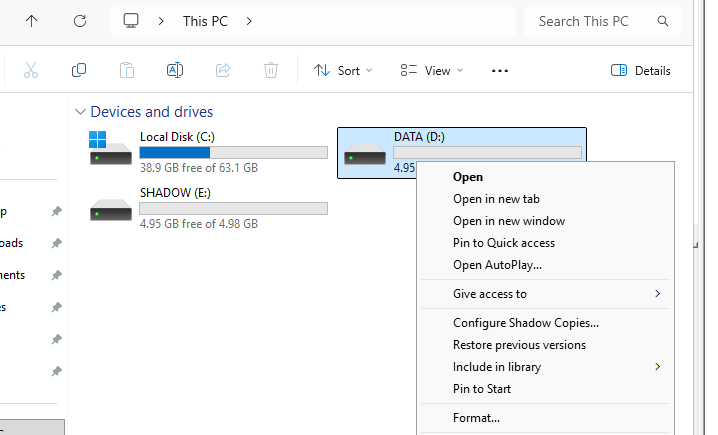718x435 pixels.
Task: Click the Rename icon in toolbar
Action: [x=175, y=70]
